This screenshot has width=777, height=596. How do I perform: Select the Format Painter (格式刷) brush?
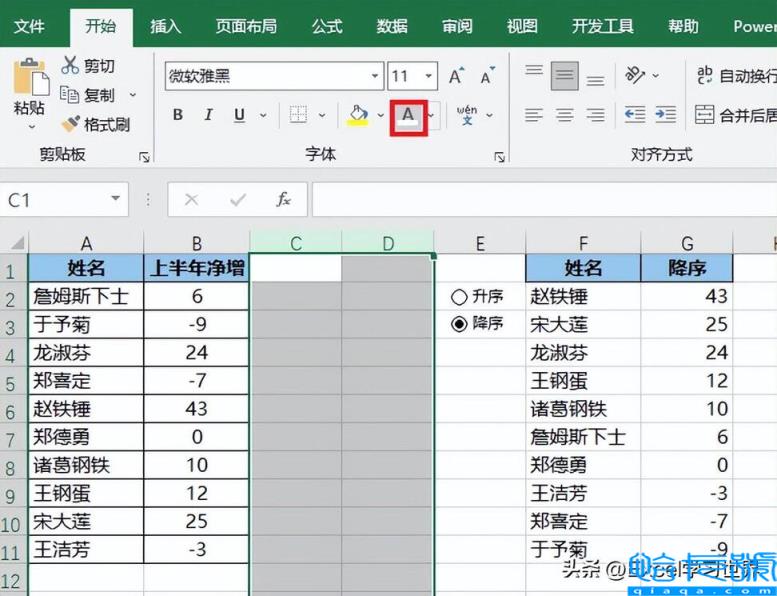(x=70, y=124)
